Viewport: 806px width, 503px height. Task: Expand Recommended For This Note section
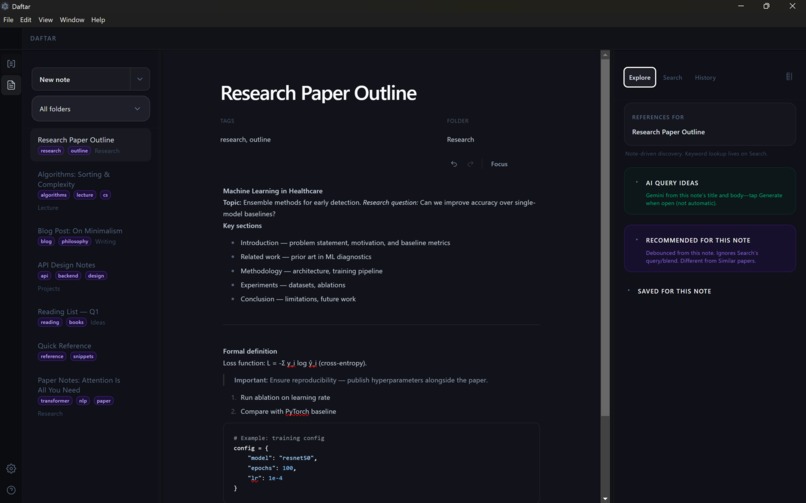click(x=710, y=249)
